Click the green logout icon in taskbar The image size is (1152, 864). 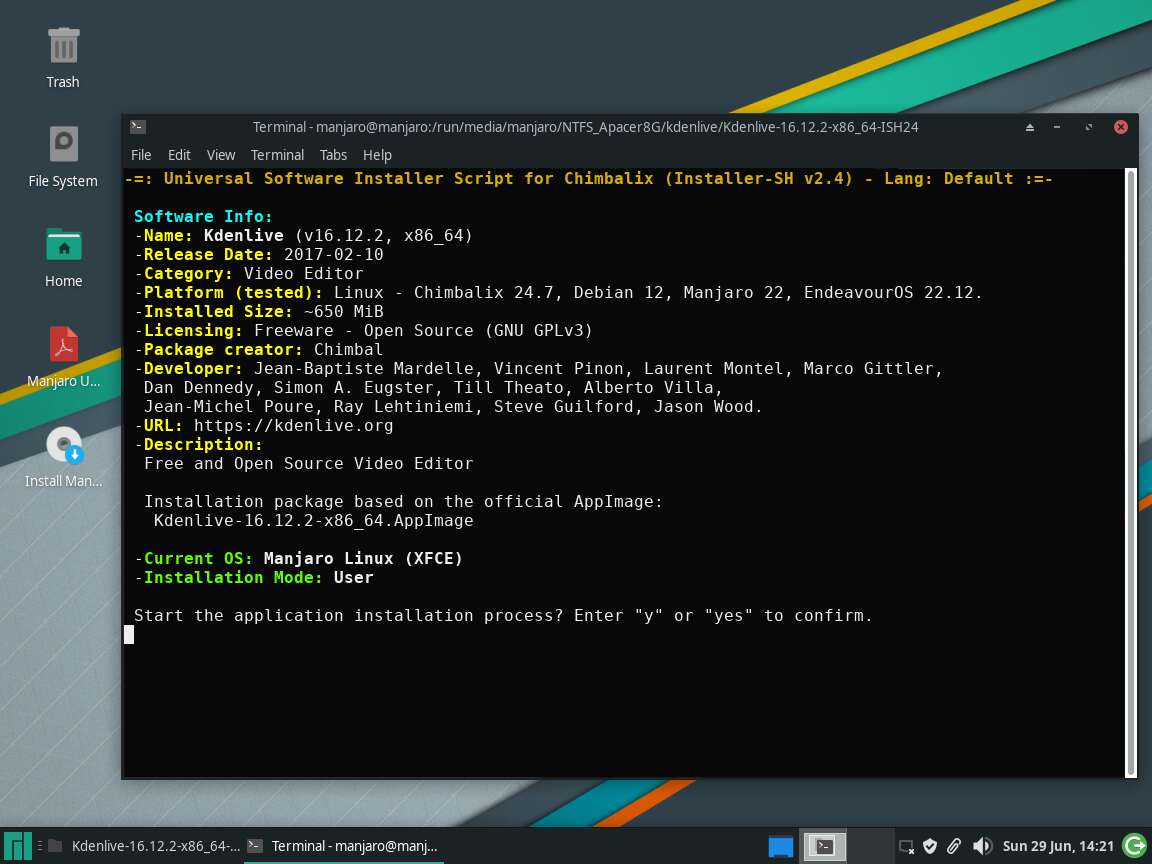coord(1134,846)
